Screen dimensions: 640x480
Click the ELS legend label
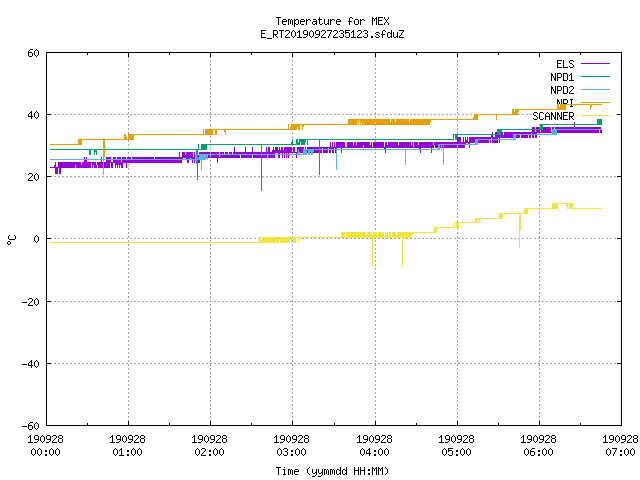pyautogui.click(x=565, y=64)
